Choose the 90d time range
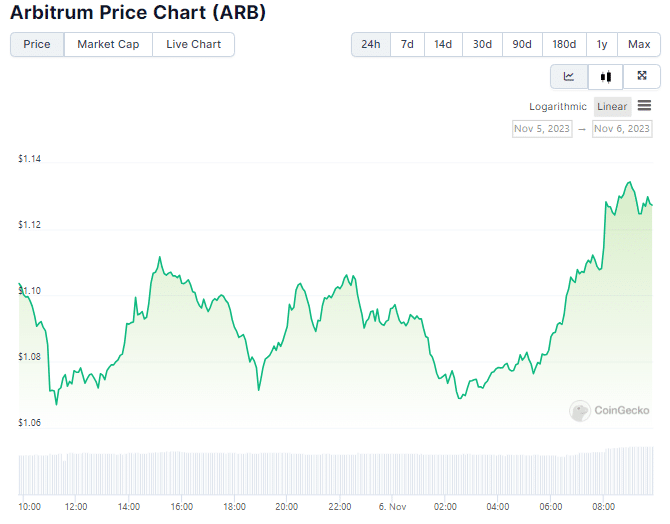670x524 pixels. click(x=522, y=44)
